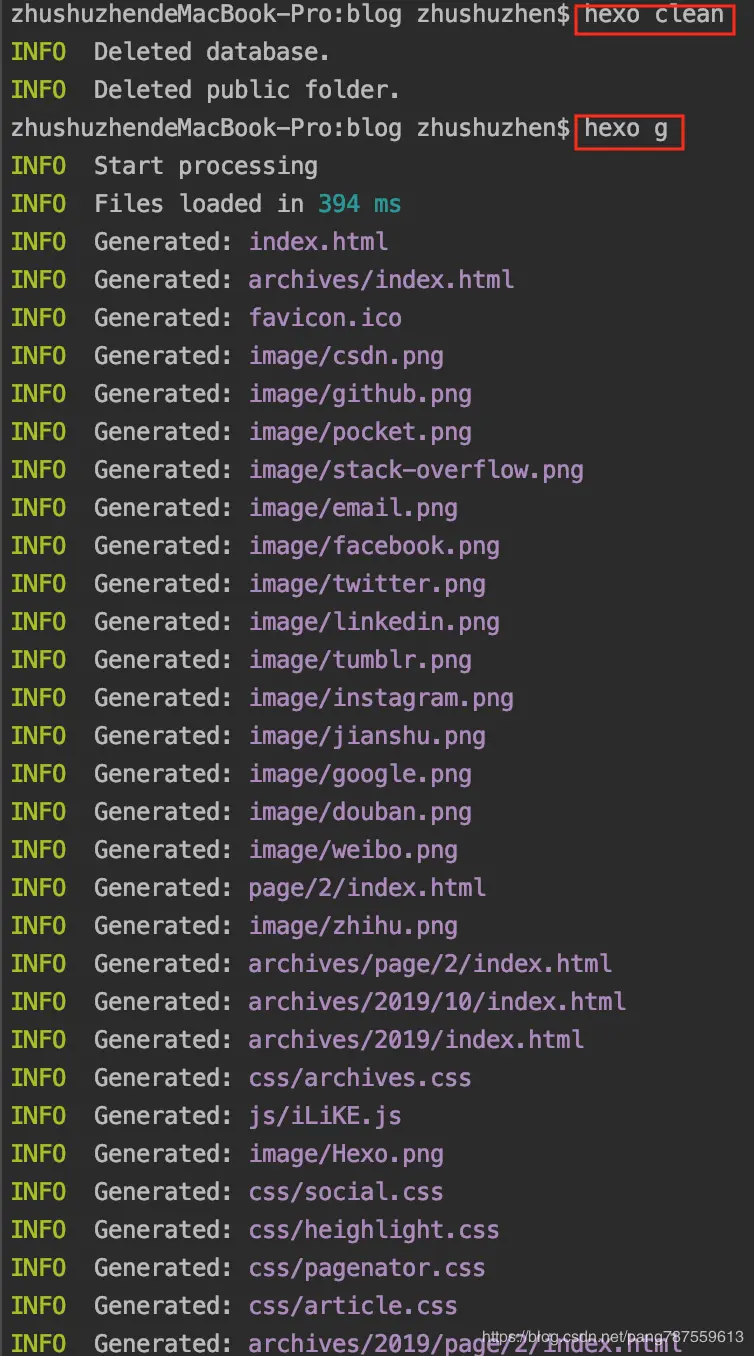The image size is (754, 1356).
Task: Click 'image/linkedin.png' file path
Action: (374, 622)
